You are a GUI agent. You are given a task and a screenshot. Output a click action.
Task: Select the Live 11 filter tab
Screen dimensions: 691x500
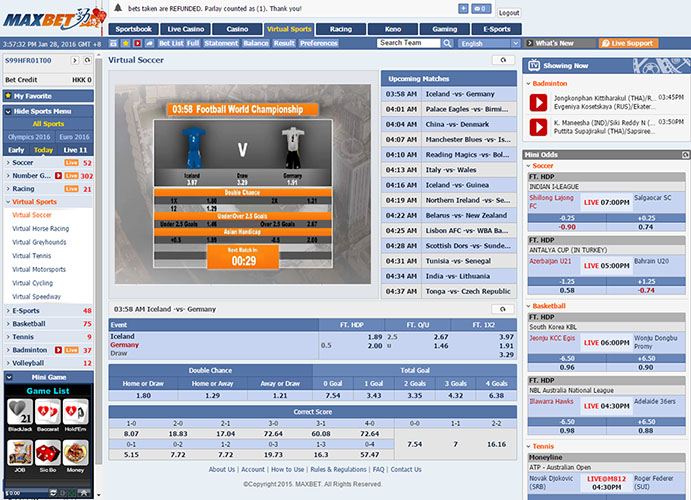75,150
